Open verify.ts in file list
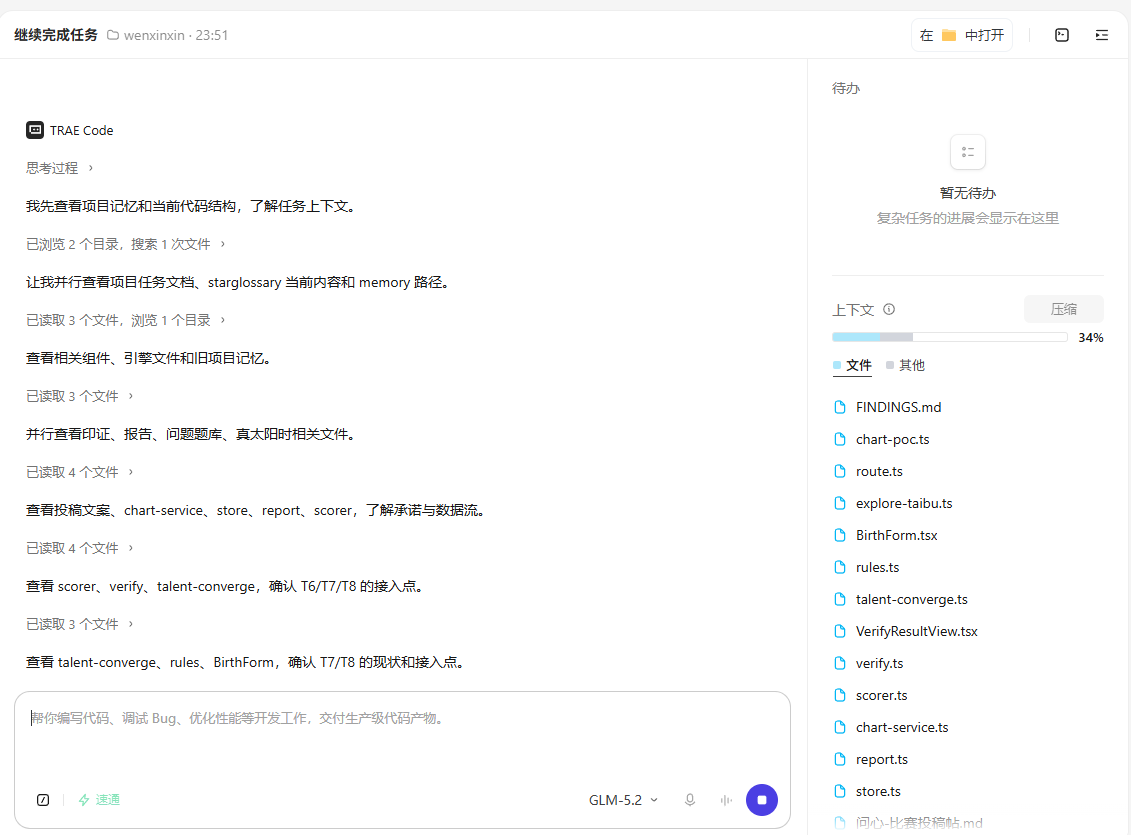Image resolution: width=1131 pixels, height=835 pixels. click(x=879, y=663)
